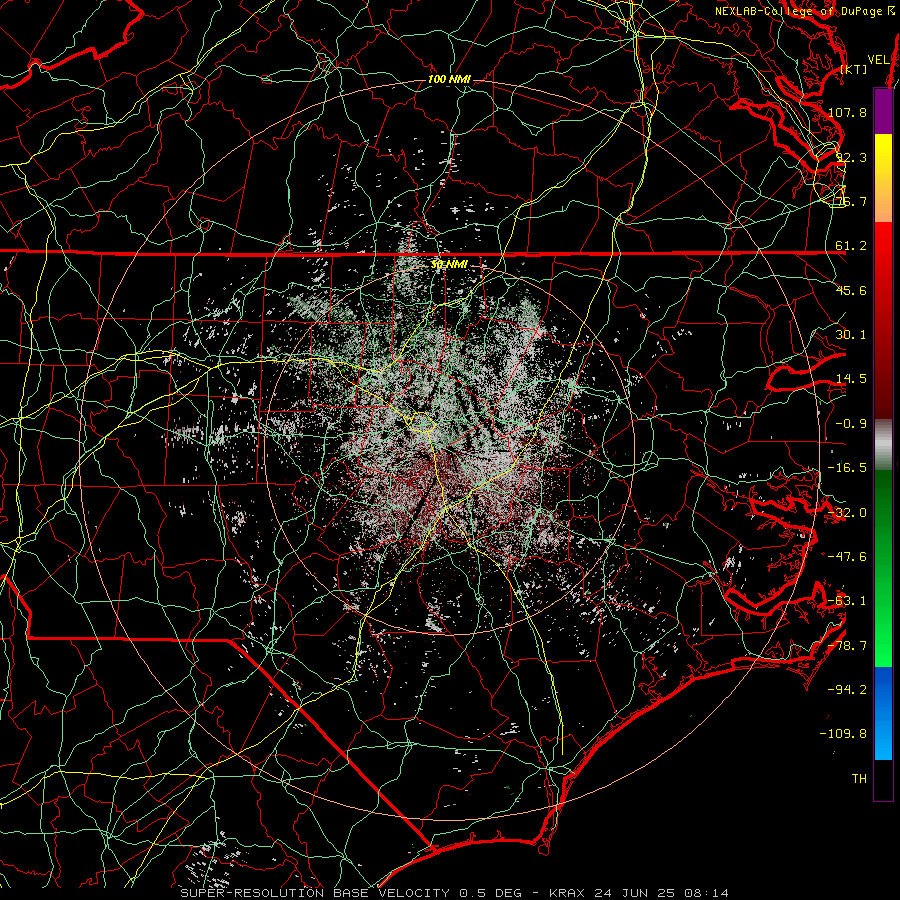Click the KRAX 24 JUN 25 08:14 timestamp
The image size is (900, 900).
638,893
